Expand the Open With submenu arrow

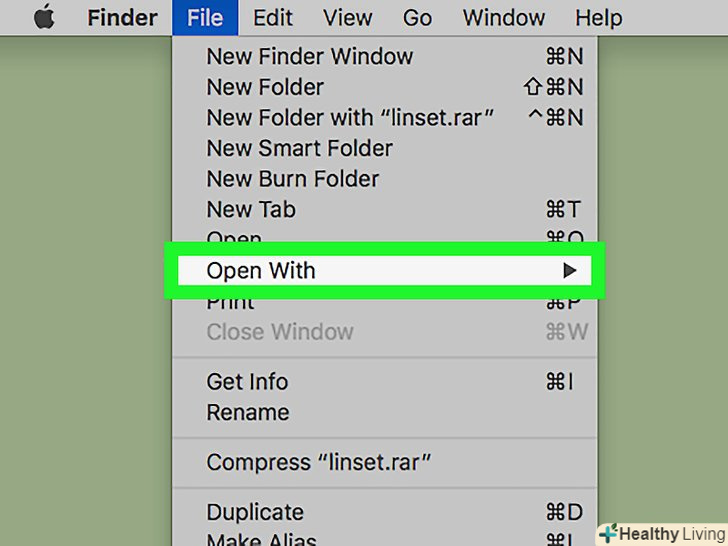tap(569, 270)
